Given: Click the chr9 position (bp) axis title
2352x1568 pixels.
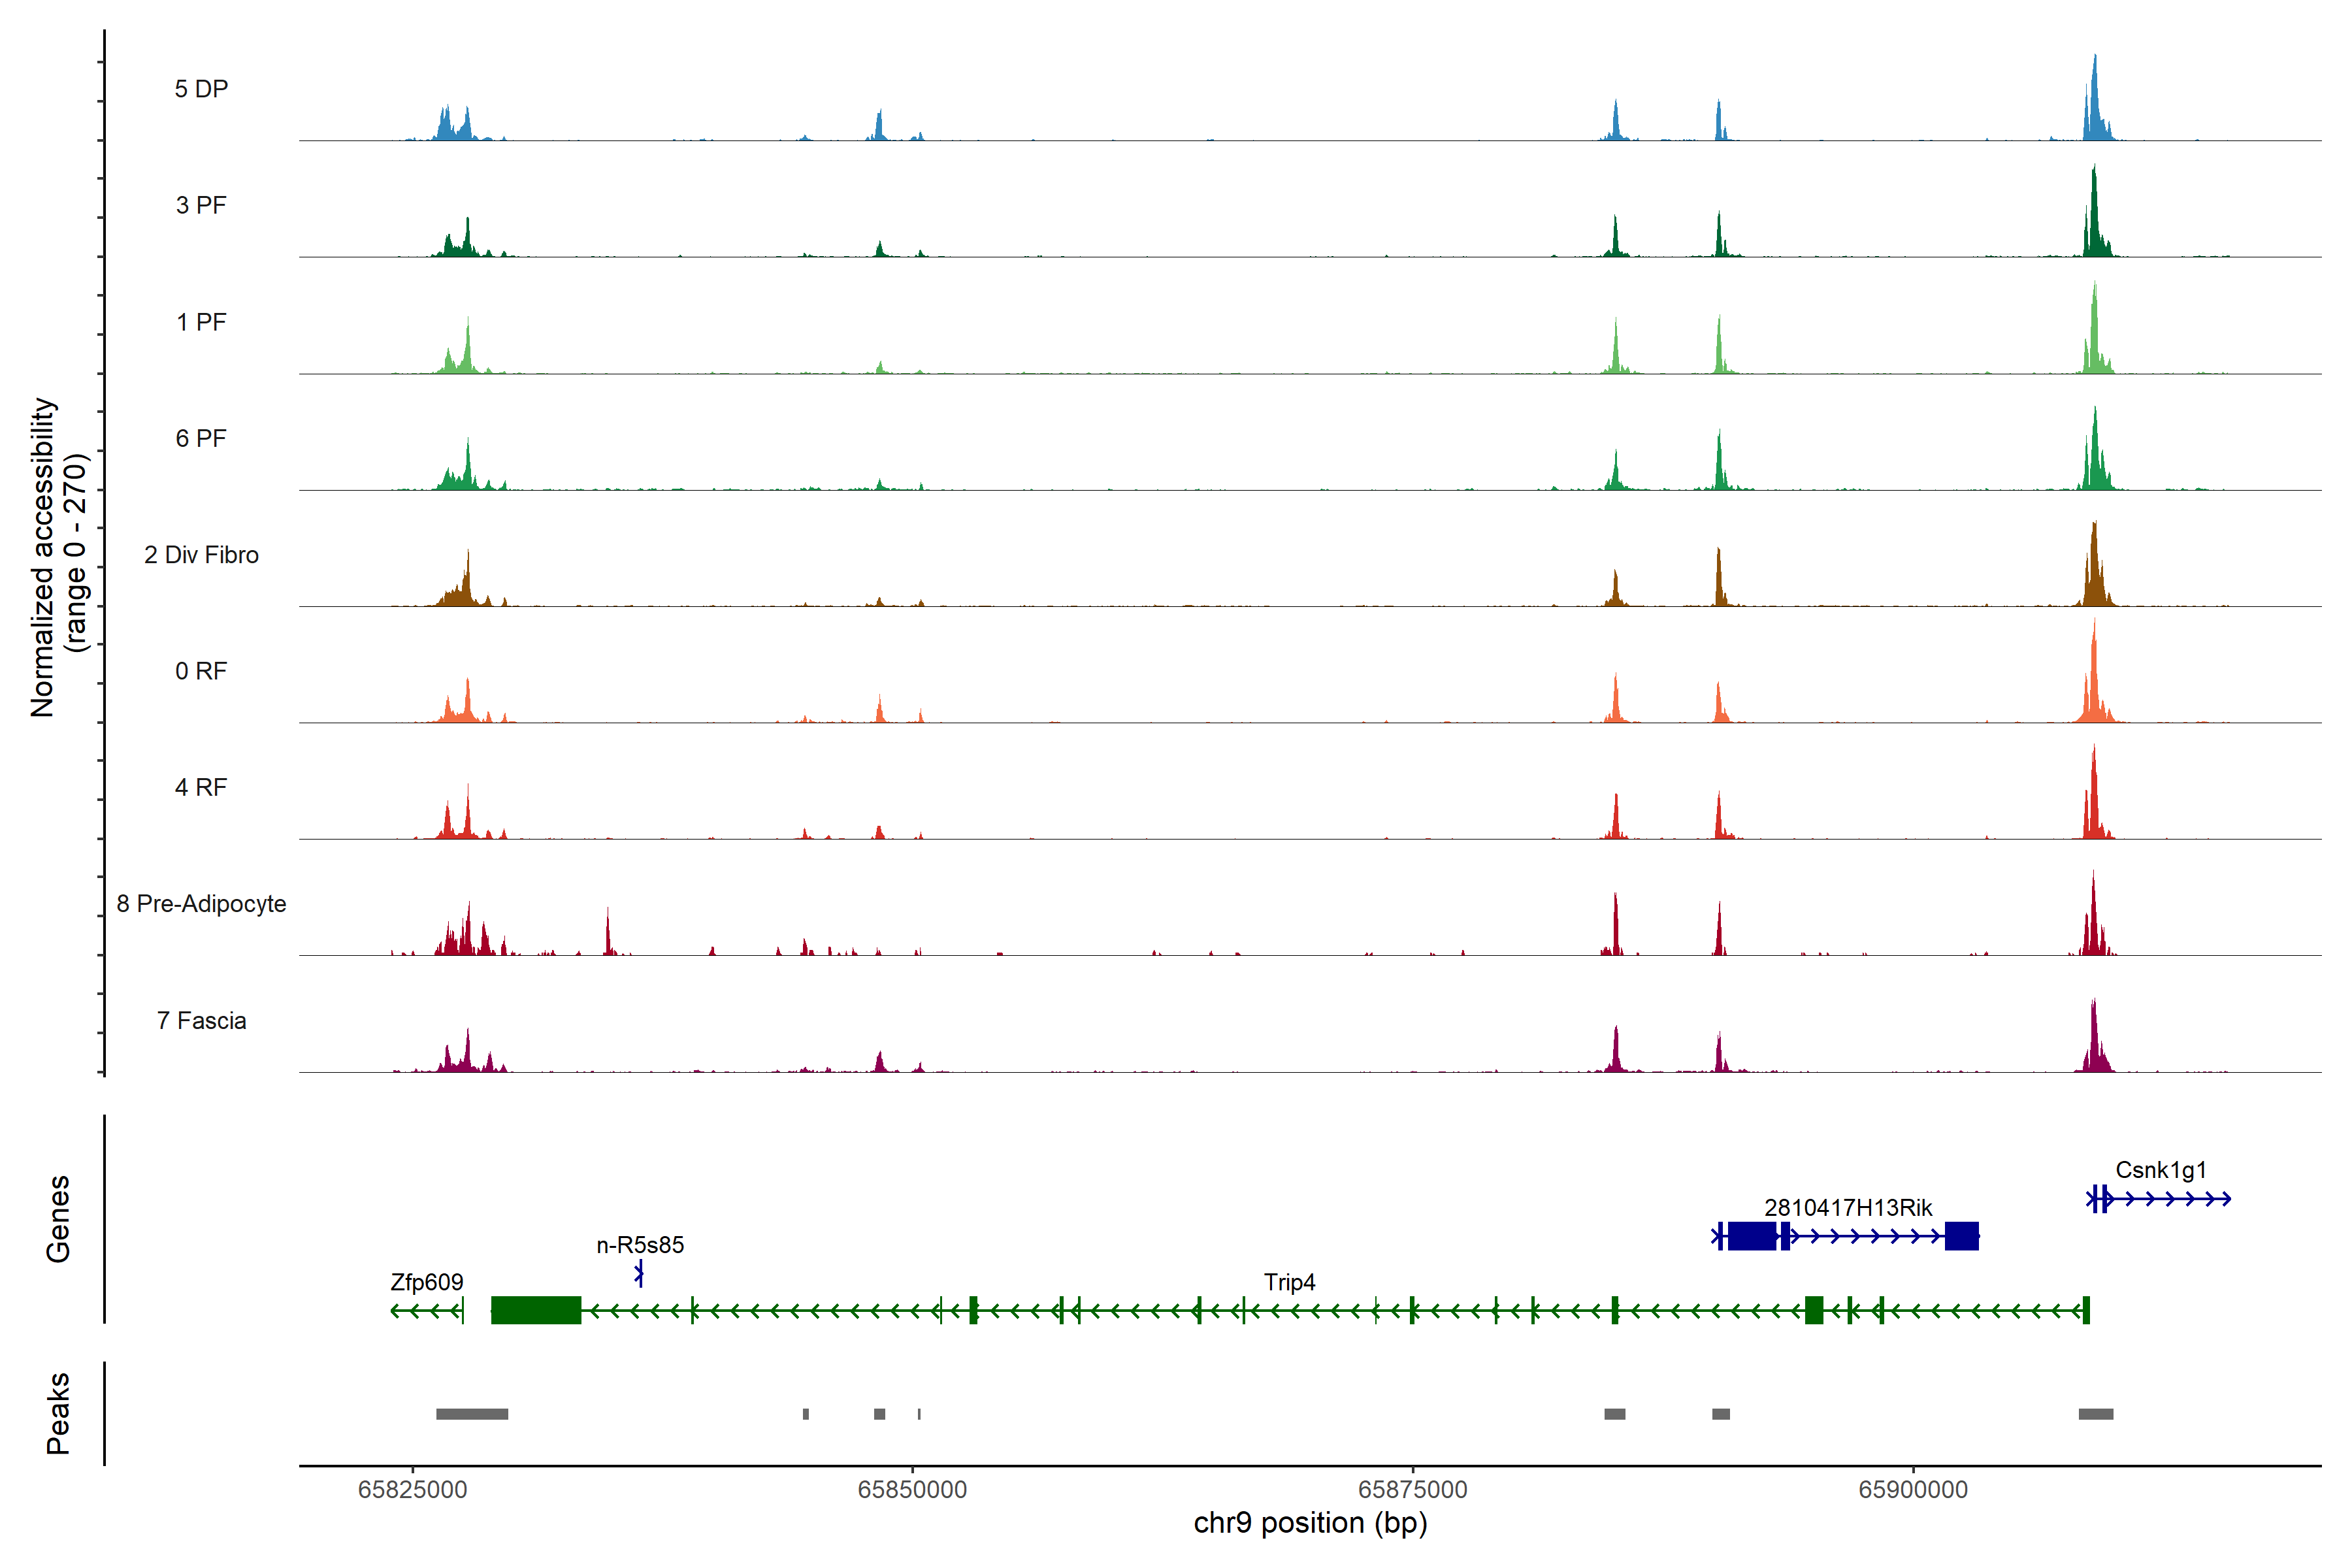Looking at the screenshot, I should (1310, 1523).
